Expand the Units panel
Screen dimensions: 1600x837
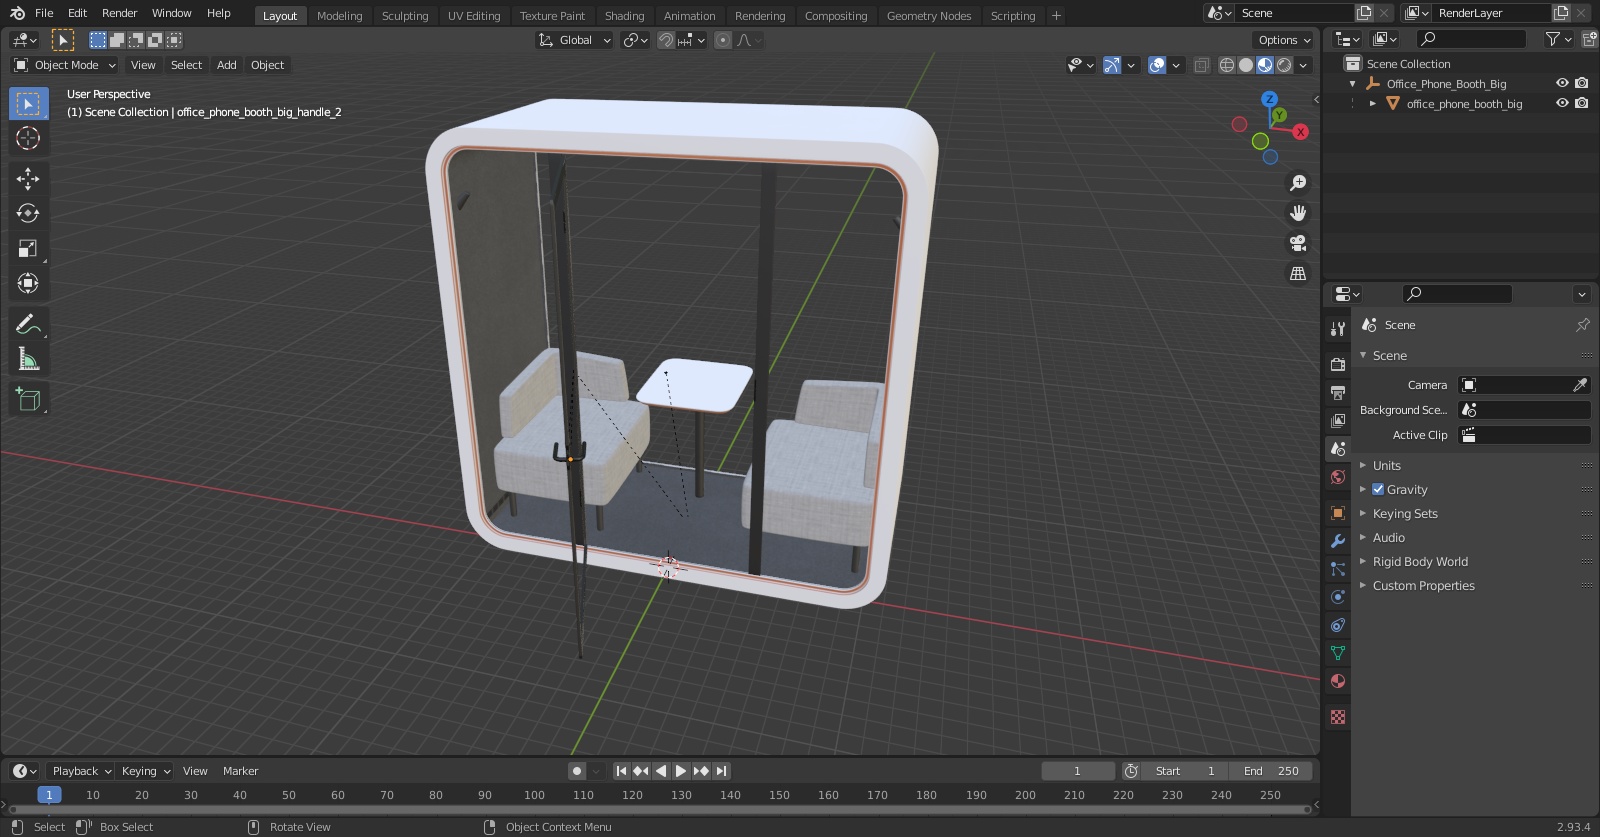(1386, 466)
